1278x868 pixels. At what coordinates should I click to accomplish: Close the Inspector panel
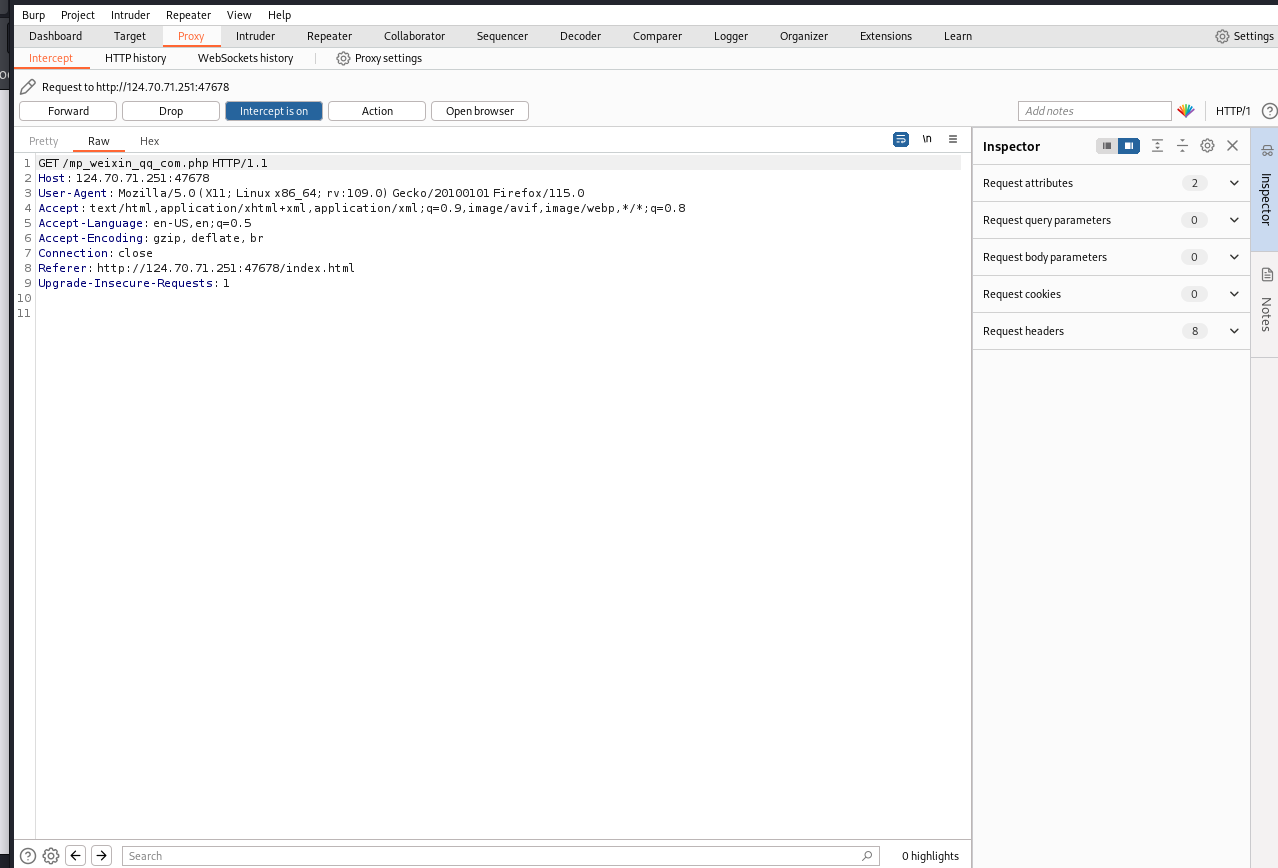(x=1232, y=146)
